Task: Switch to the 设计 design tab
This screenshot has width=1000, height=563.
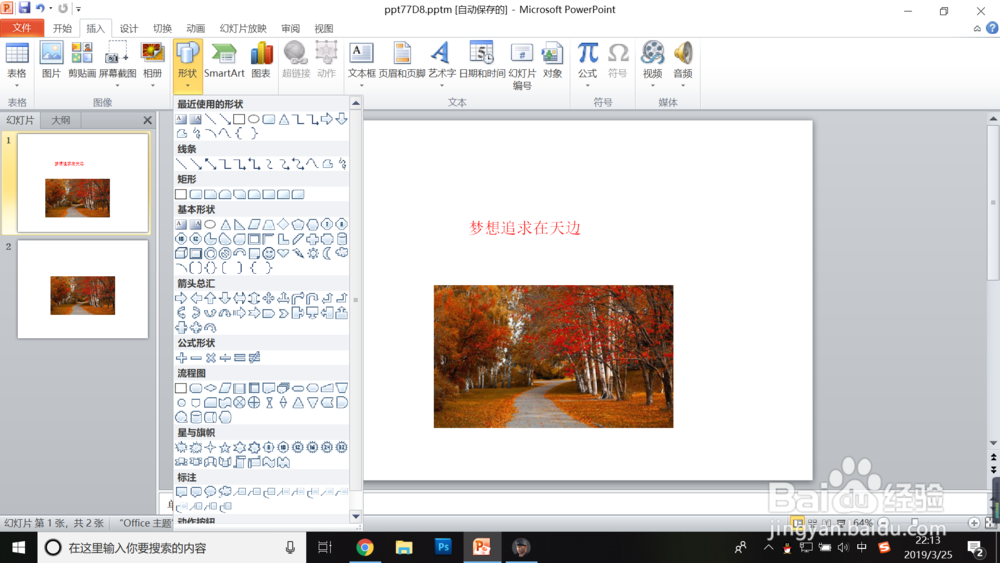Action: pyautogui.click(x=129, y=28)
